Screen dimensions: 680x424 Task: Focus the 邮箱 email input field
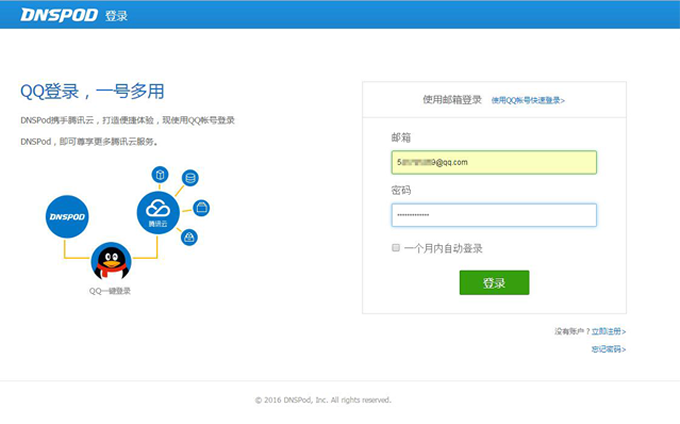coord(494,162)
